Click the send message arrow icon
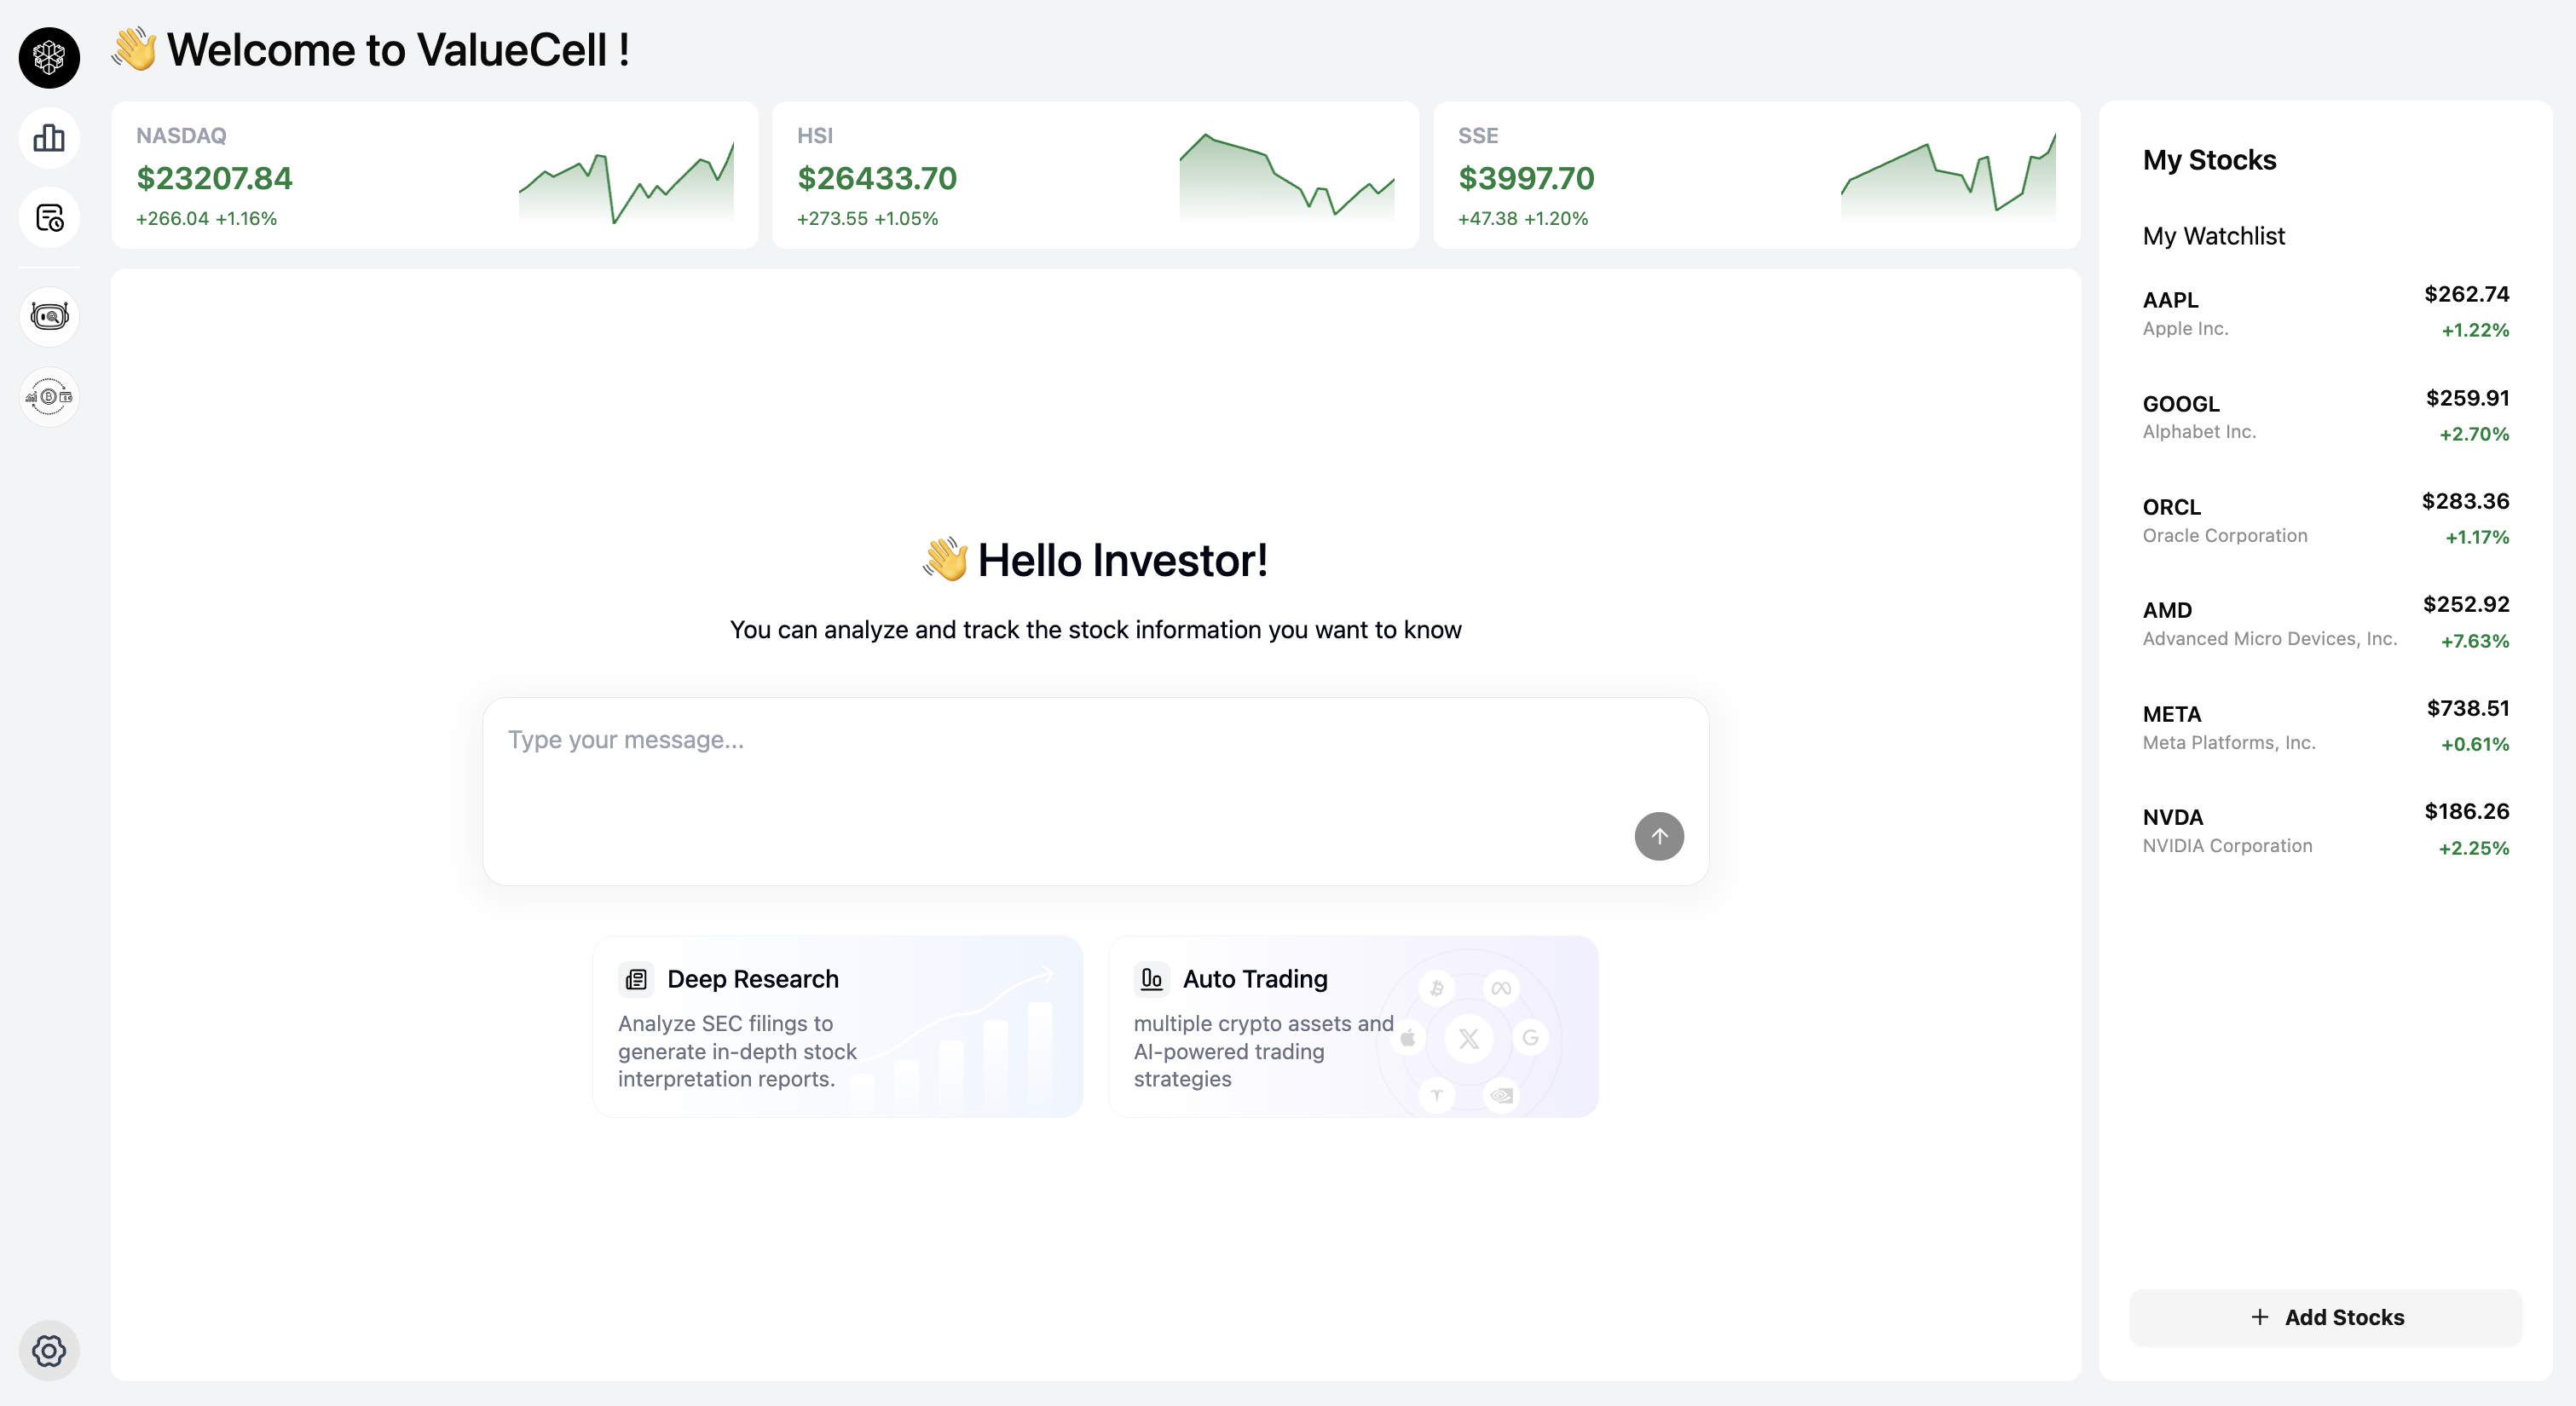The width and height of the screenshot is (2576, 1406). [x=1658, y=836]
